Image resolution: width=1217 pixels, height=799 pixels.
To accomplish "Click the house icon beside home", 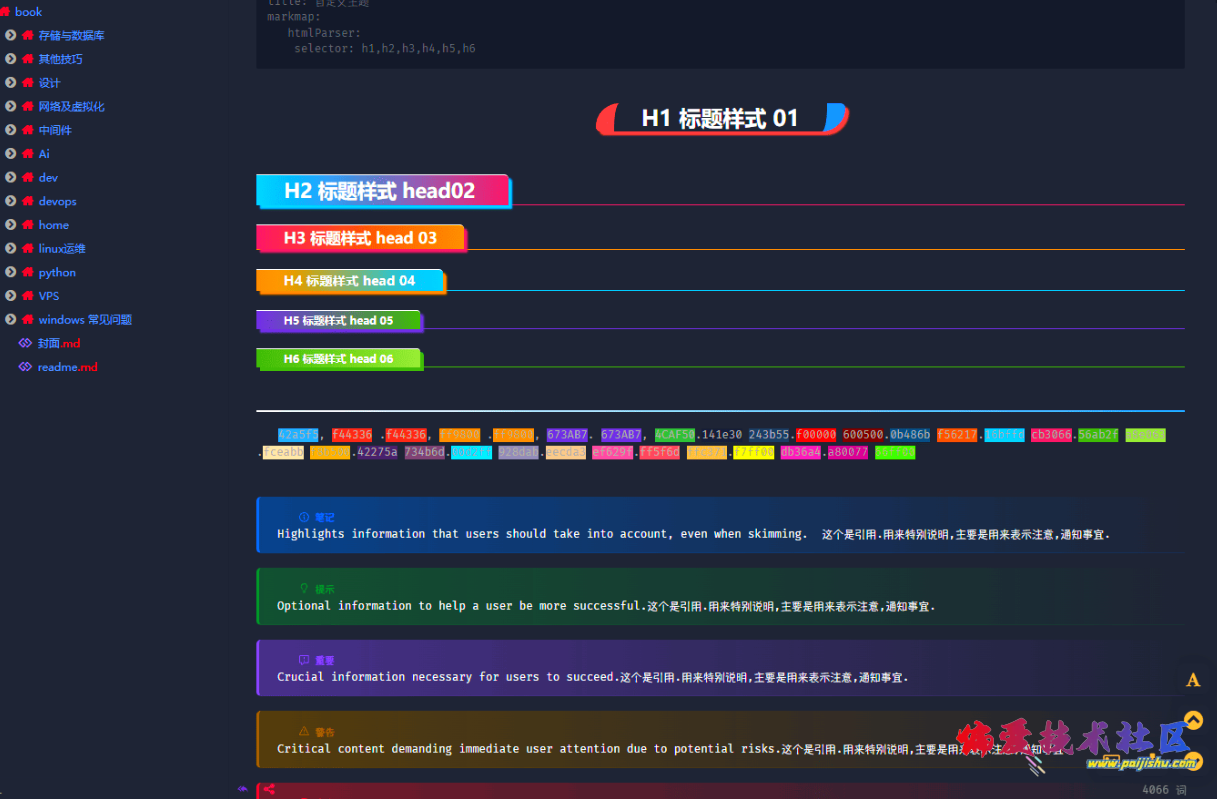I will (27, 225).
